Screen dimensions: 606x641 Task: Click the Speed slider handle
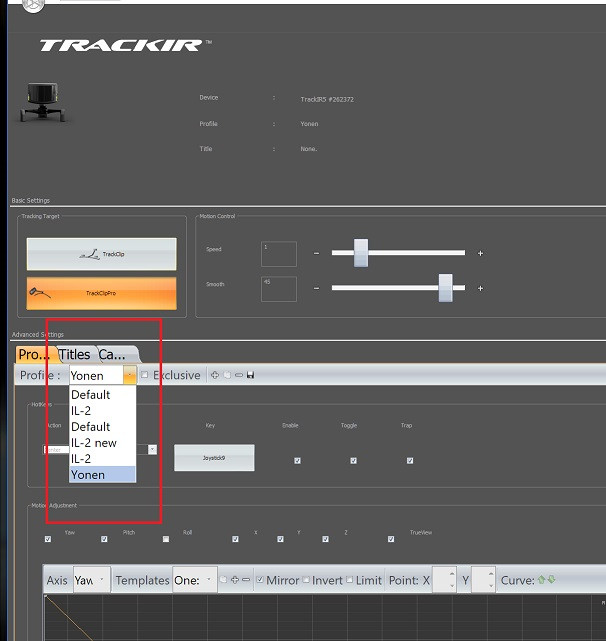[361, 253]
